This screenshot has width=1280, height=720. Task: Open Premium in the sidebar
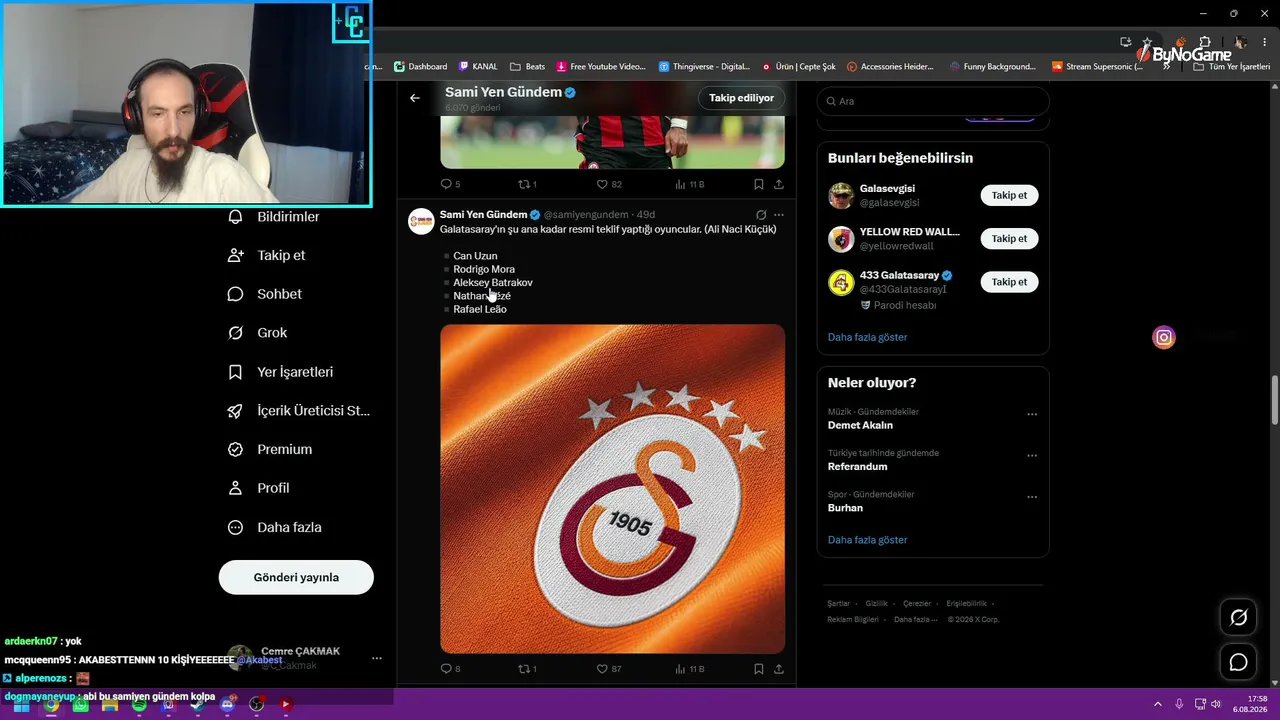(270, 450)
